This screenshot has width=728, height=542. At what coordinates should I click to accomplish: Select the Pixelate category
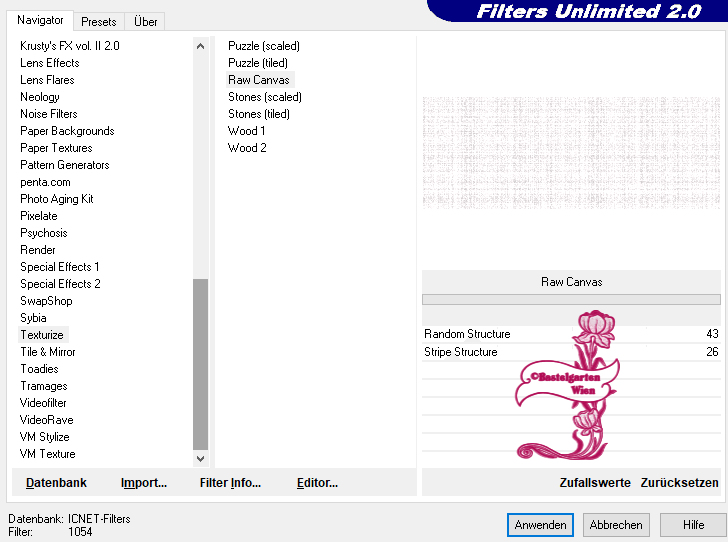point(39,216)
